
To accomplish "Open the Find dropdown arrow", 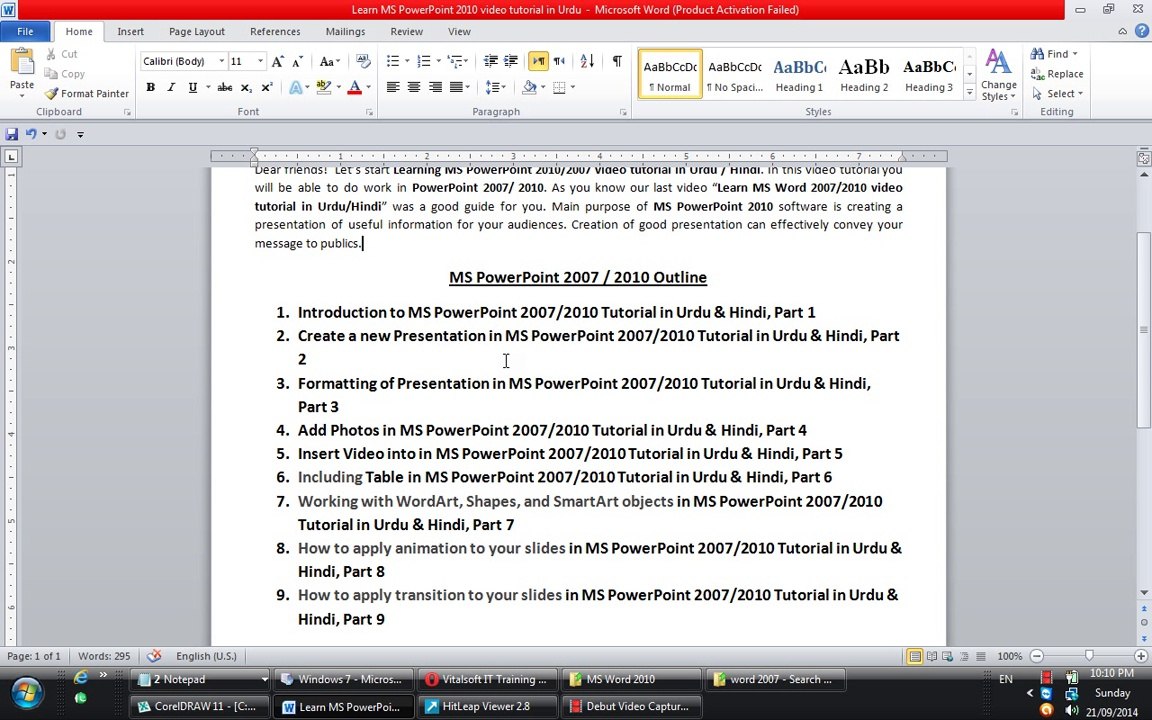I will (x=1075, y=54).
